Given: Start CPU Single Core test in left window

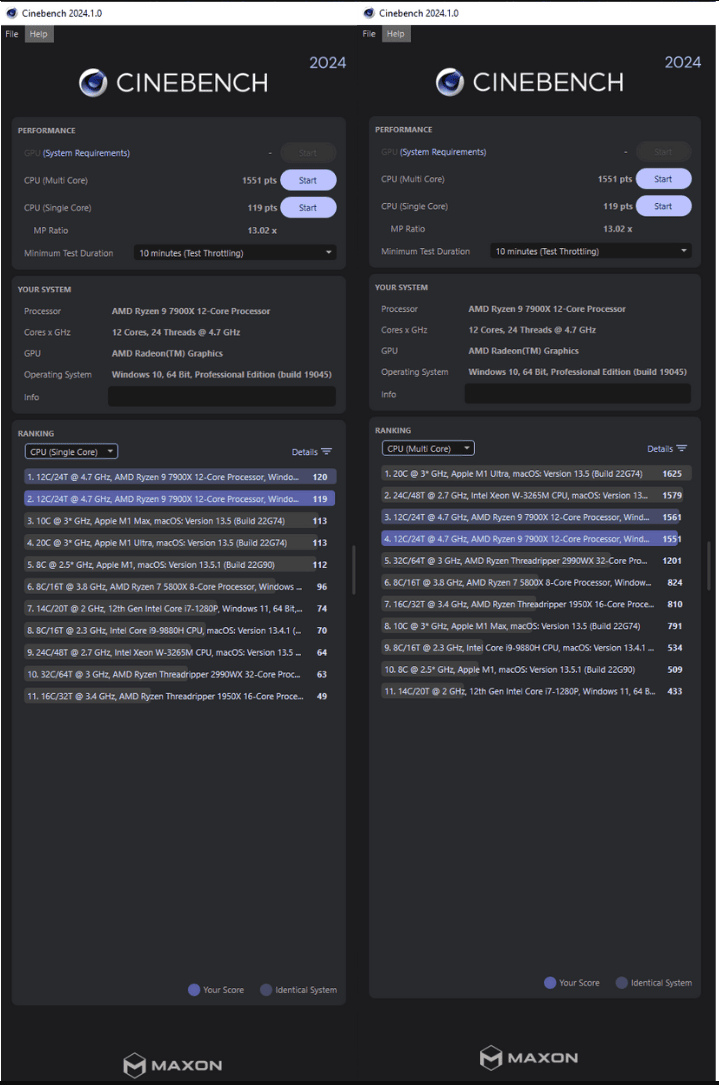Looking at the screenshot, I should click(308, 208).
